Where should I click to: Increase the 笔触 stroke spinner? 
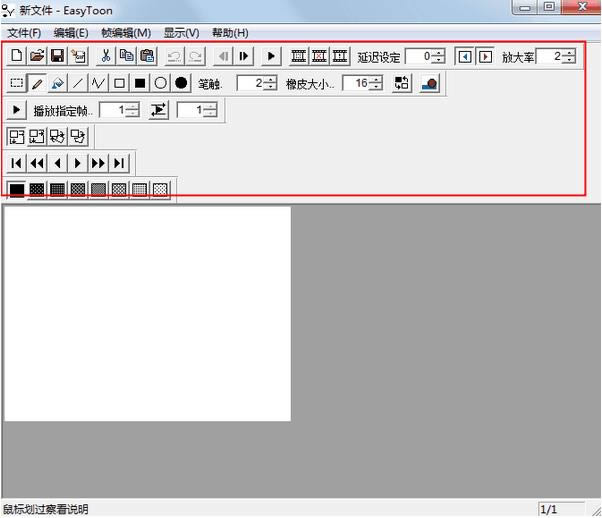[270, 79]
